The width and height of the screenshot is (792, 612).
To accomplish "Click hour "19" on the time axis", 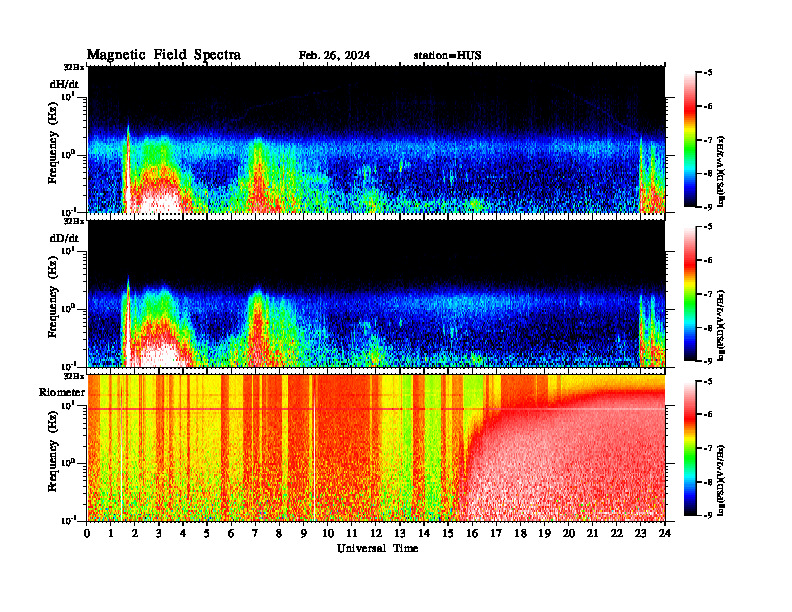I will pos(544,534).
